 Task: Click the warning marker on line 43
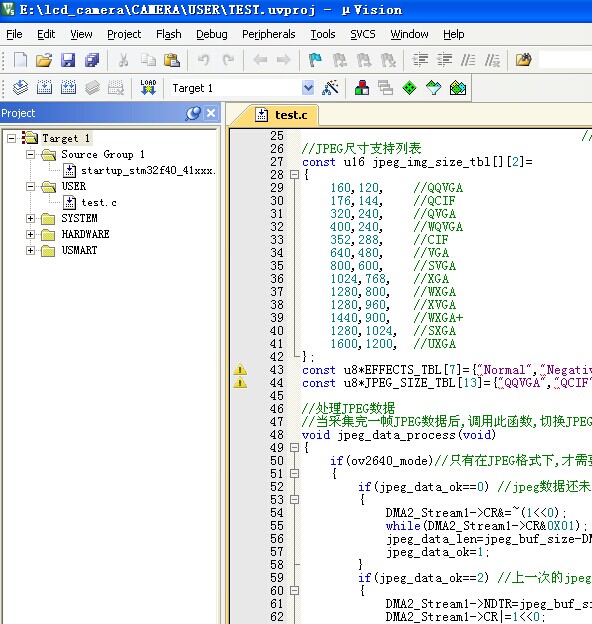point(240,370)
